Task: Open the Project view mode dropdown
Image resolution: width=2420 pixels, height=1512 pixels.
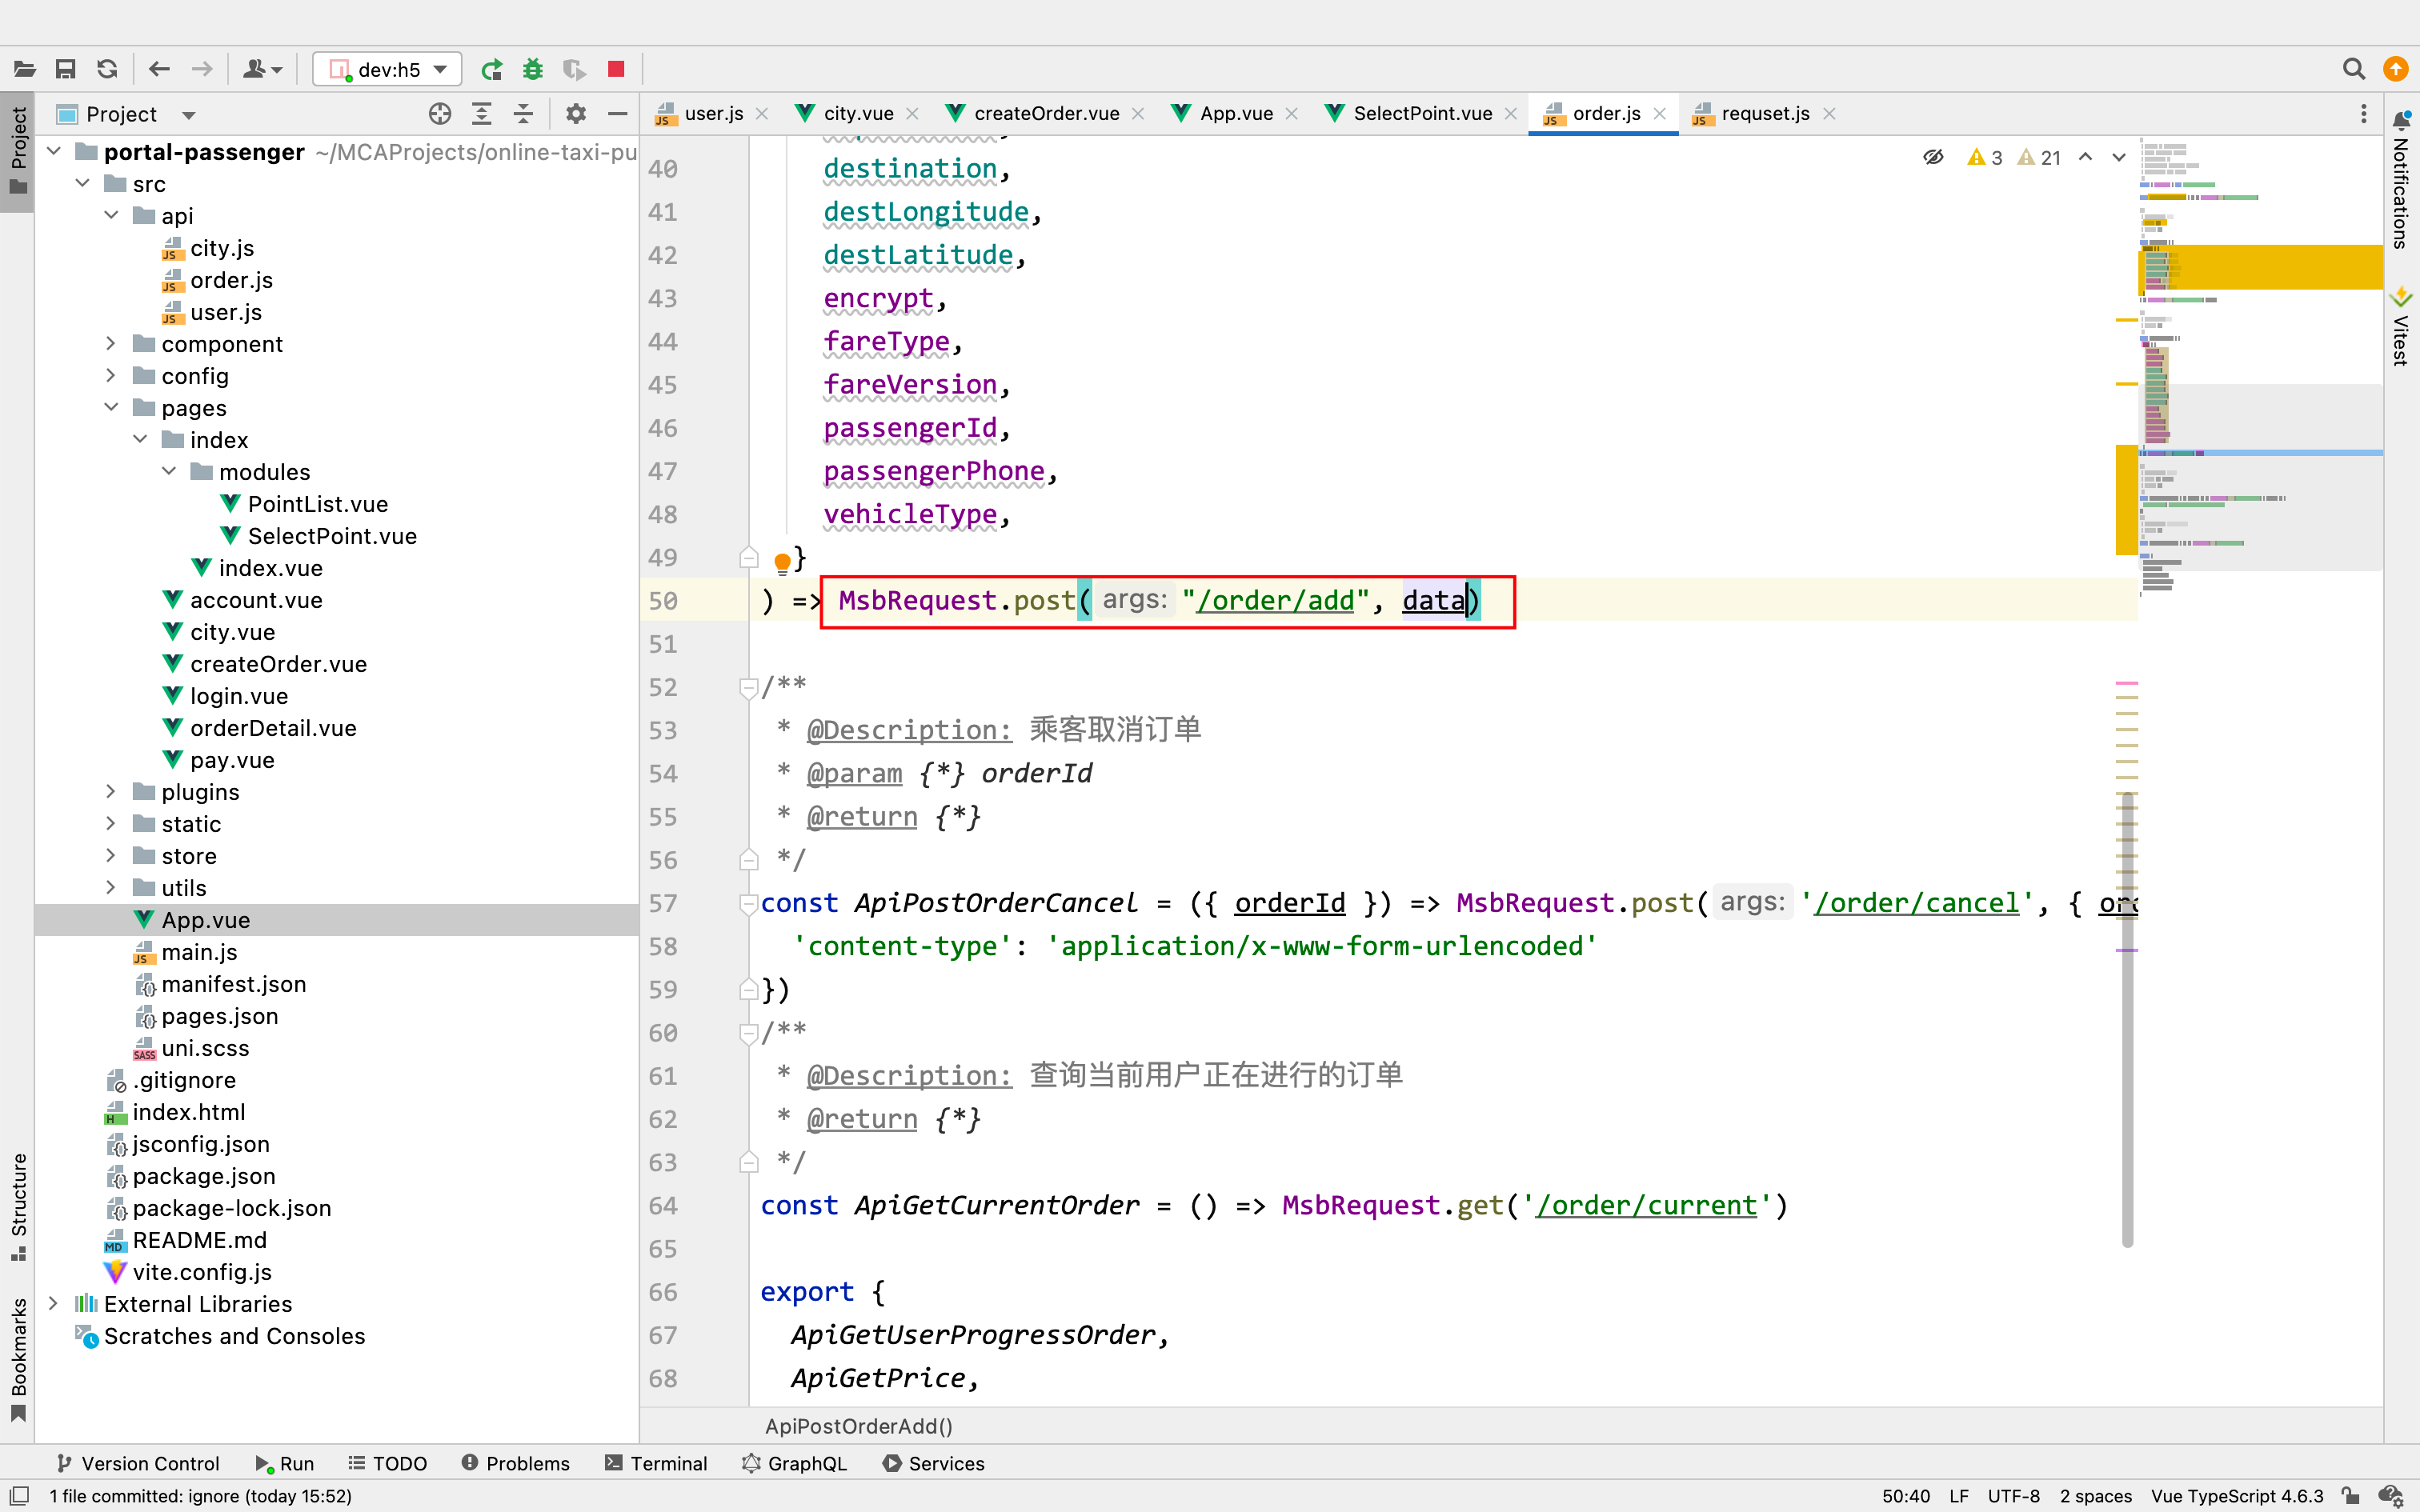Action: tap(188, 115)
